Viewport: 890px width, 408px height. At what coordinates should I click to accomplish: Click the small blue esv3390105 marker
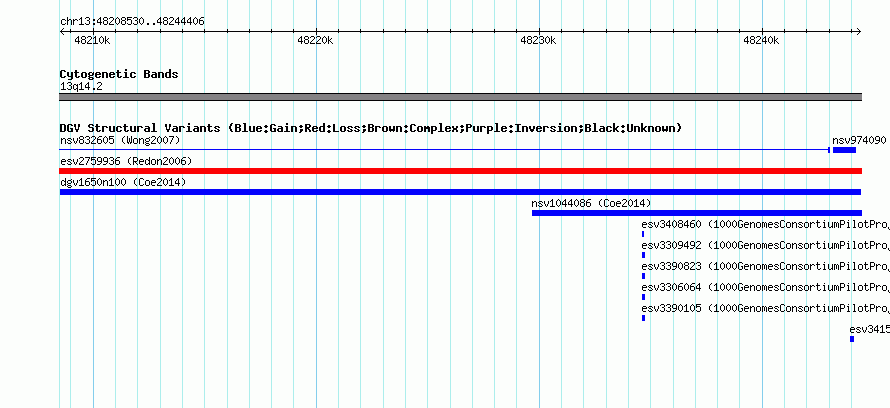tap(643, 318)
